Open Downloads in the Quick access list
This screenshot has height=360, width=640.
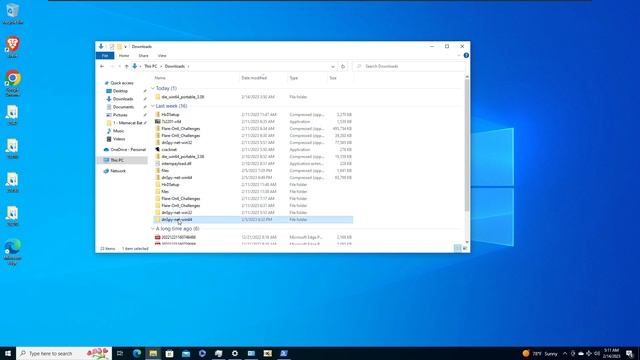[123, 99]
